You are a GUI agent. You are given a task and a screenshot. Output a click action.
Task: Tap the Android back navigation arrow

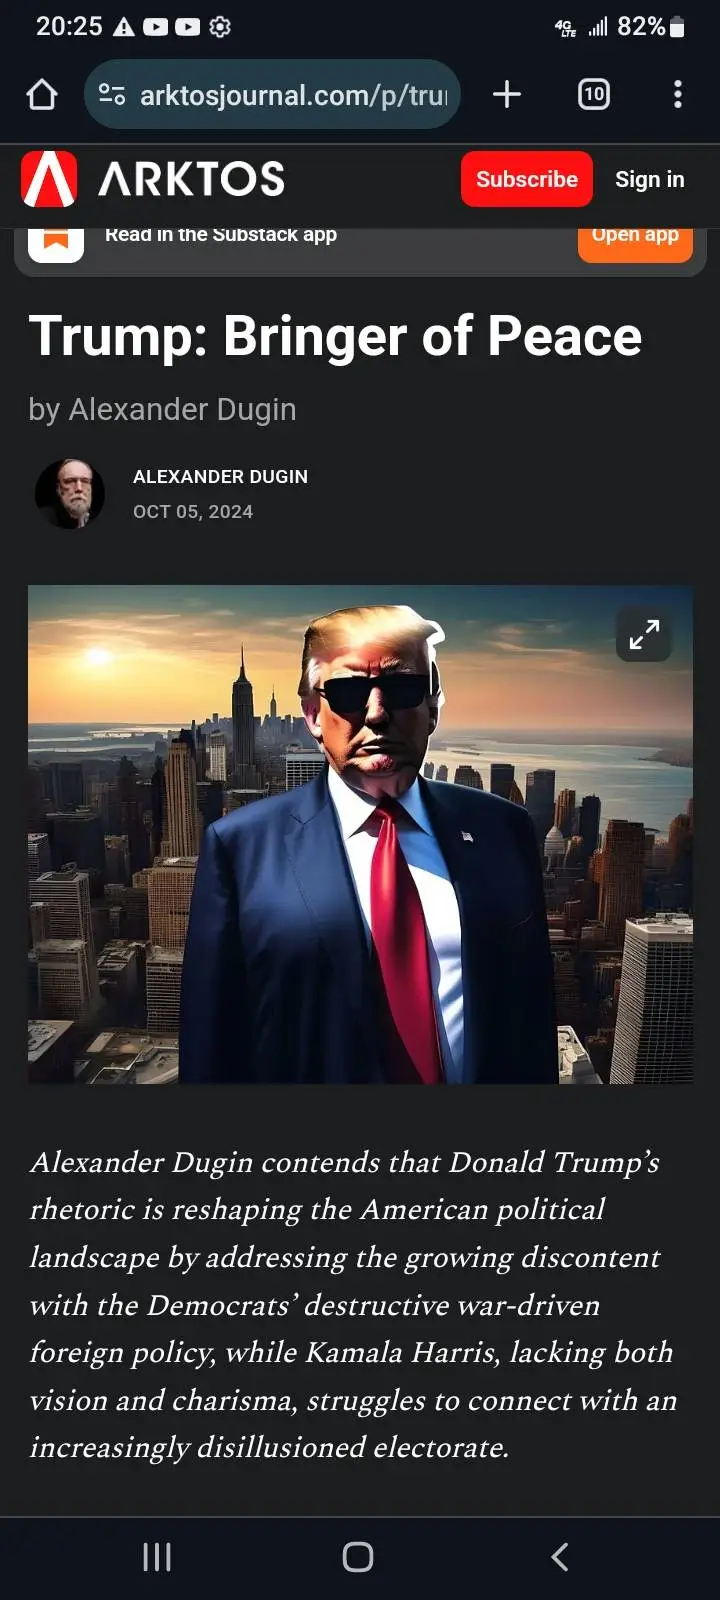(x=560, y=1557)
